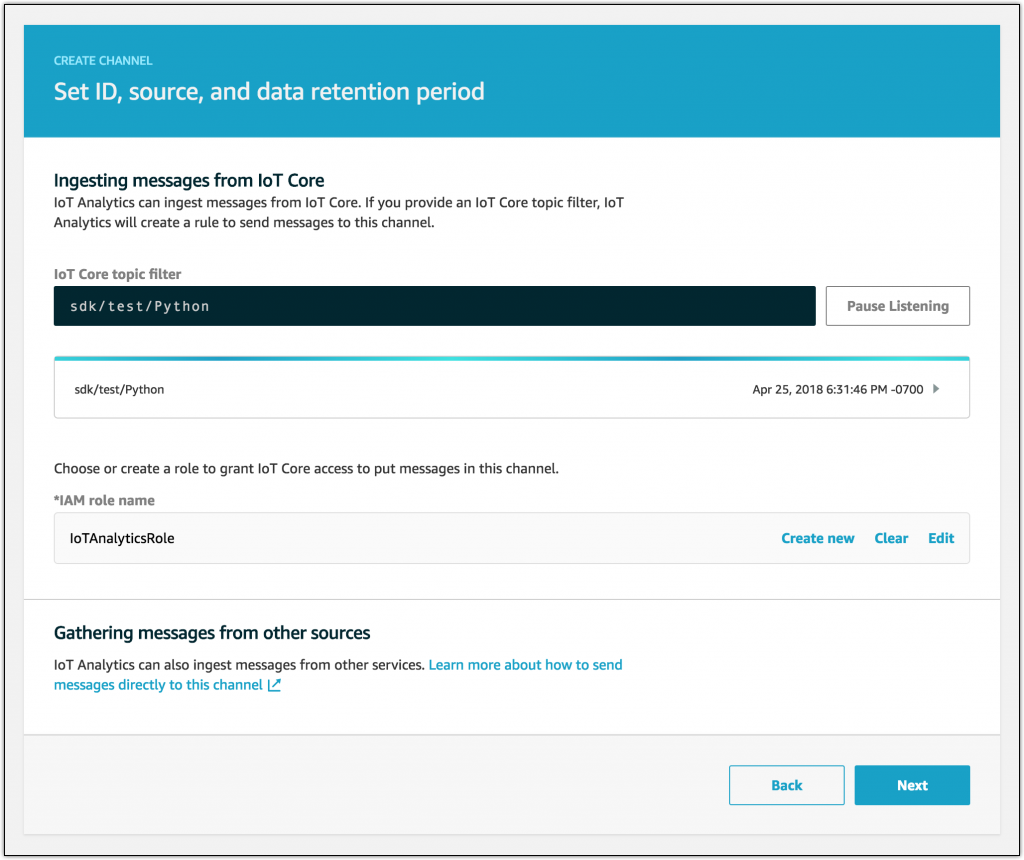Click 'Set ID, source, and data retention period' title
Screen dimensions: 1024x860
(x=269, y=91)
